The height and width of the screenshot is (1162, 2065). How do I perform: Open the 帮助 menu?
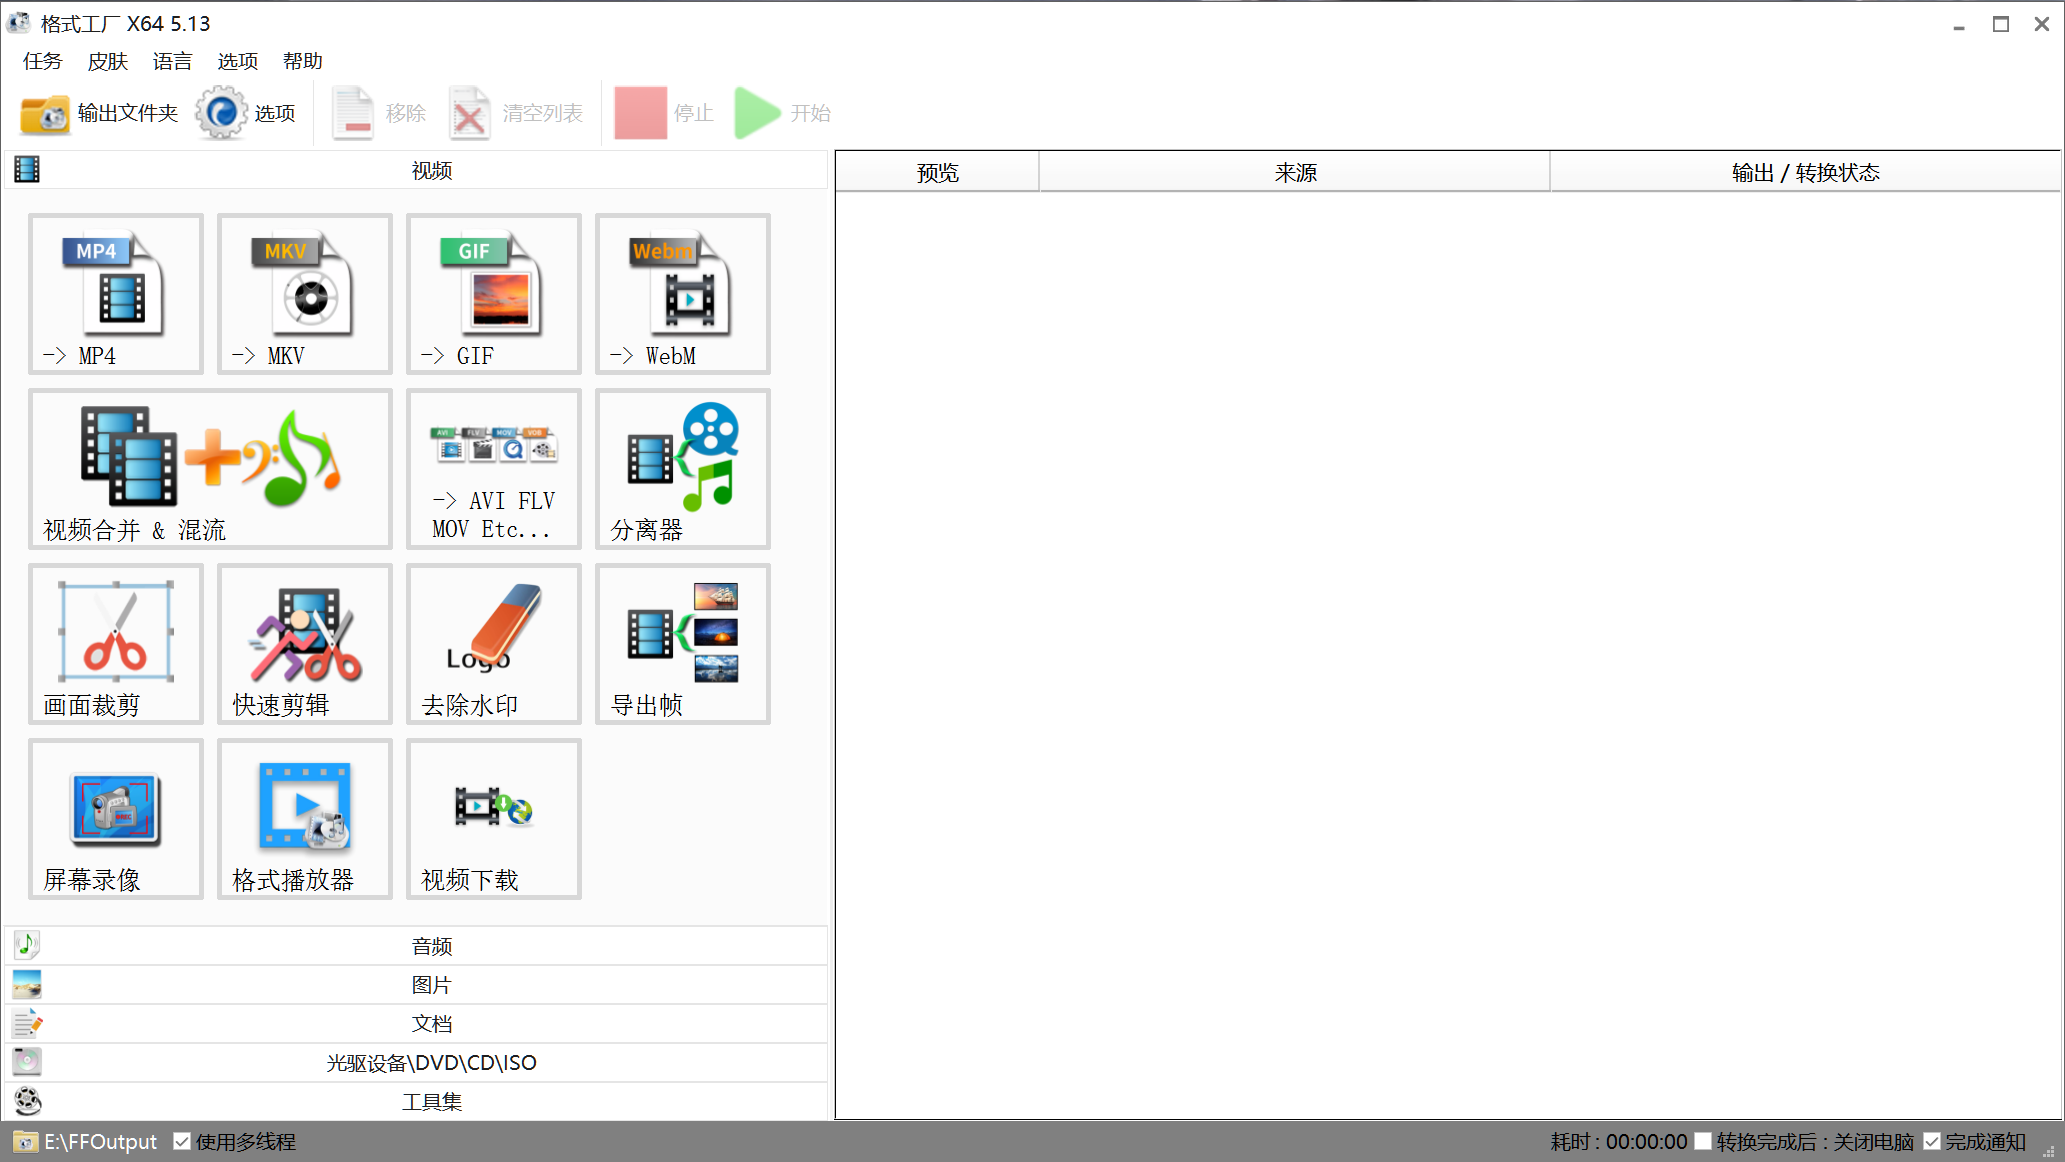303,61
